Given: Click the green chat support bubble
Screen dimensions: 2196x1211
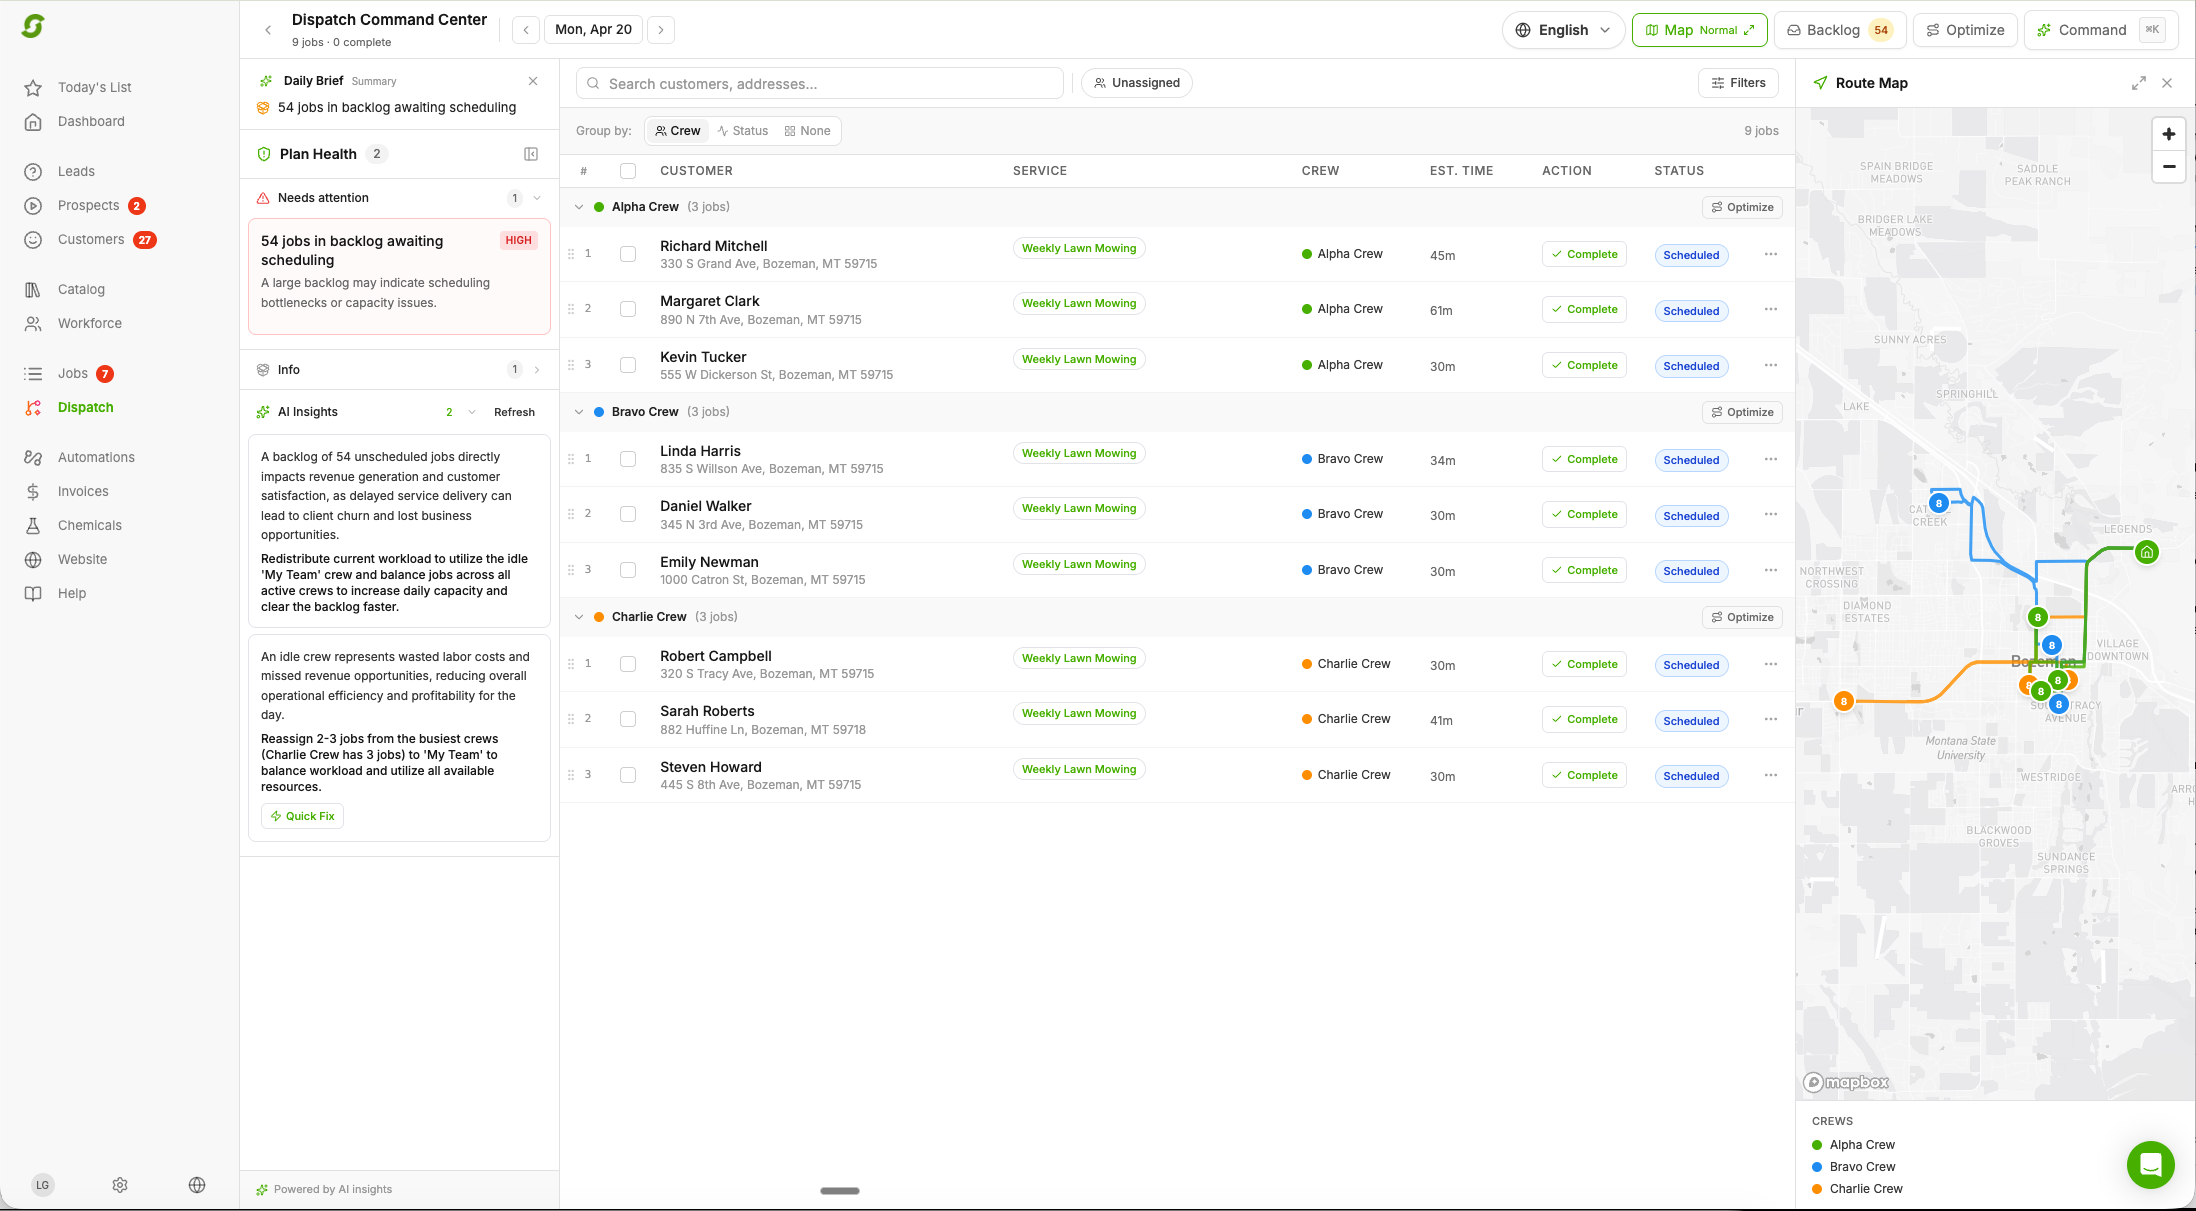Looking at the screenshot, I should pyautogui.click(x=2150, y=1164).
